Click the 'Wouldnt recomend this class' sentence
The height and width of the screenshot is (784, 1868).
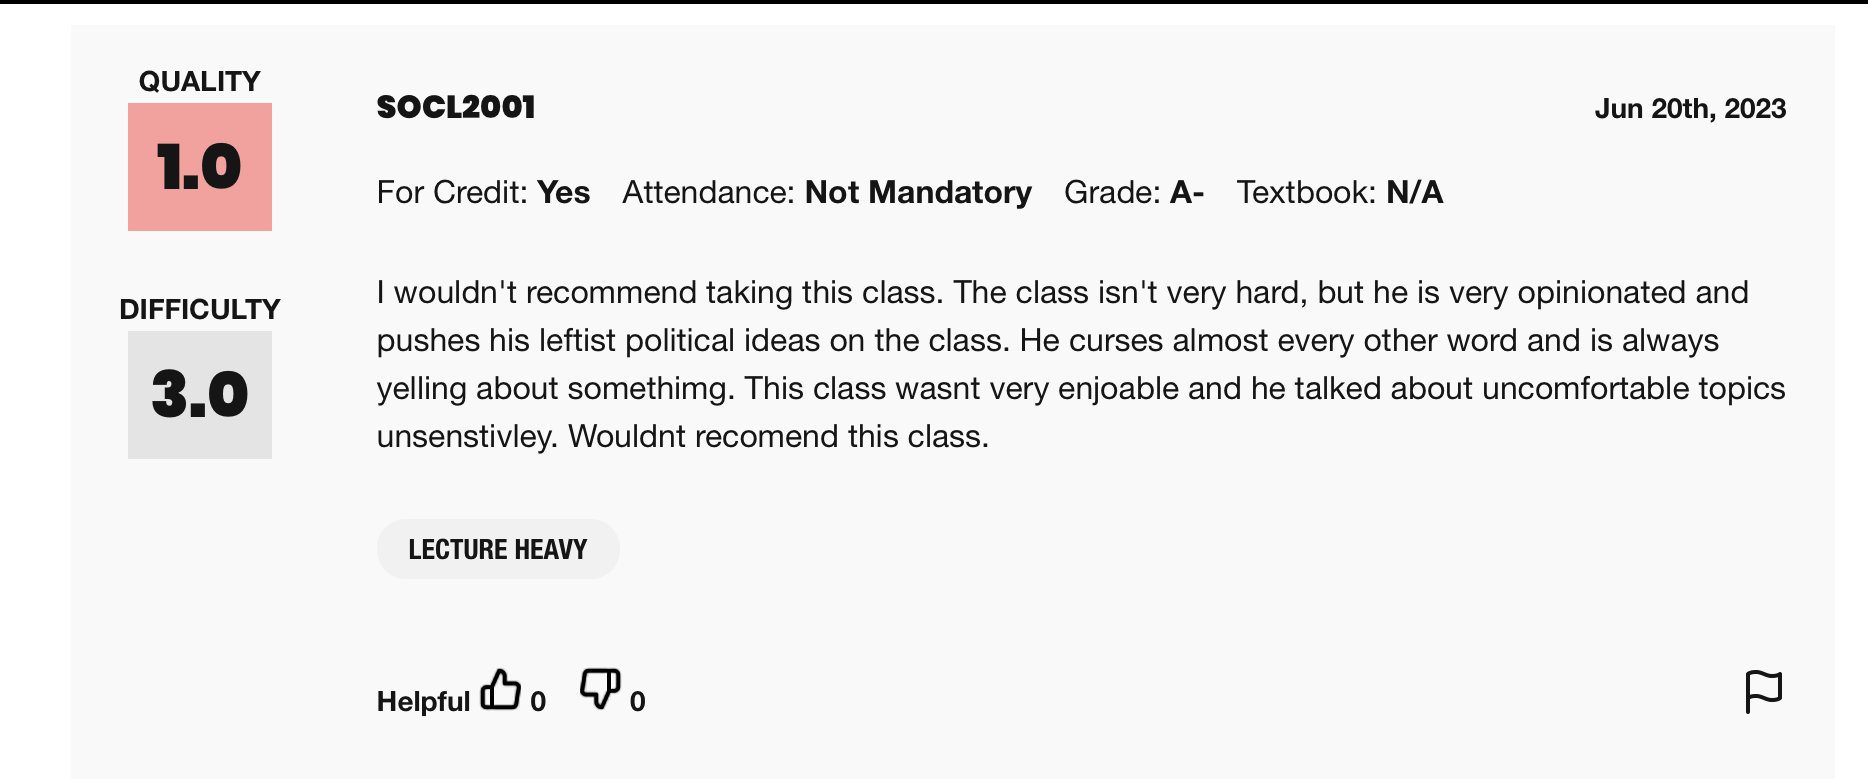[x=779, y=436]
